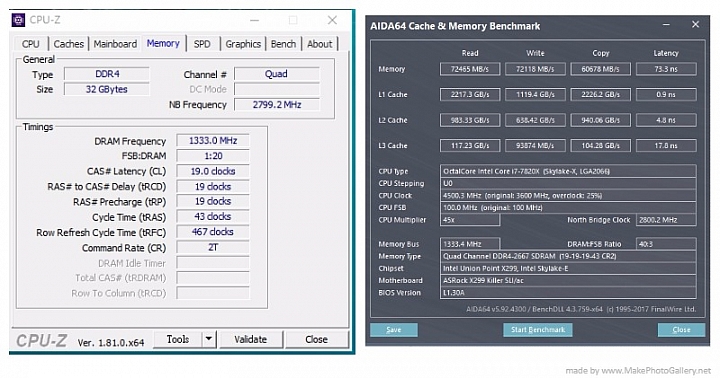
Task: Click L2 Cache Read 983.33 GB/s result
Action: (470, 120)
